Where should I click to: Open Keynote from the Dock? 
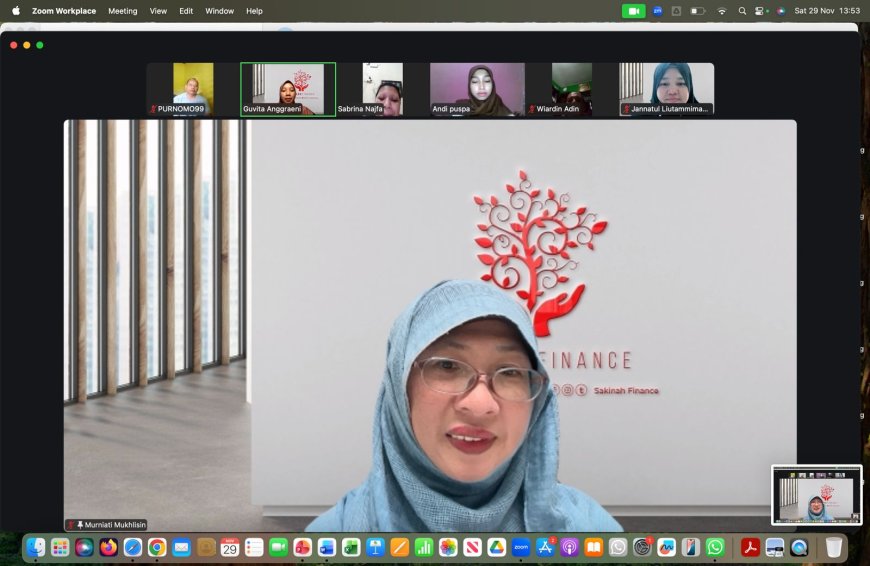(375, 548)
